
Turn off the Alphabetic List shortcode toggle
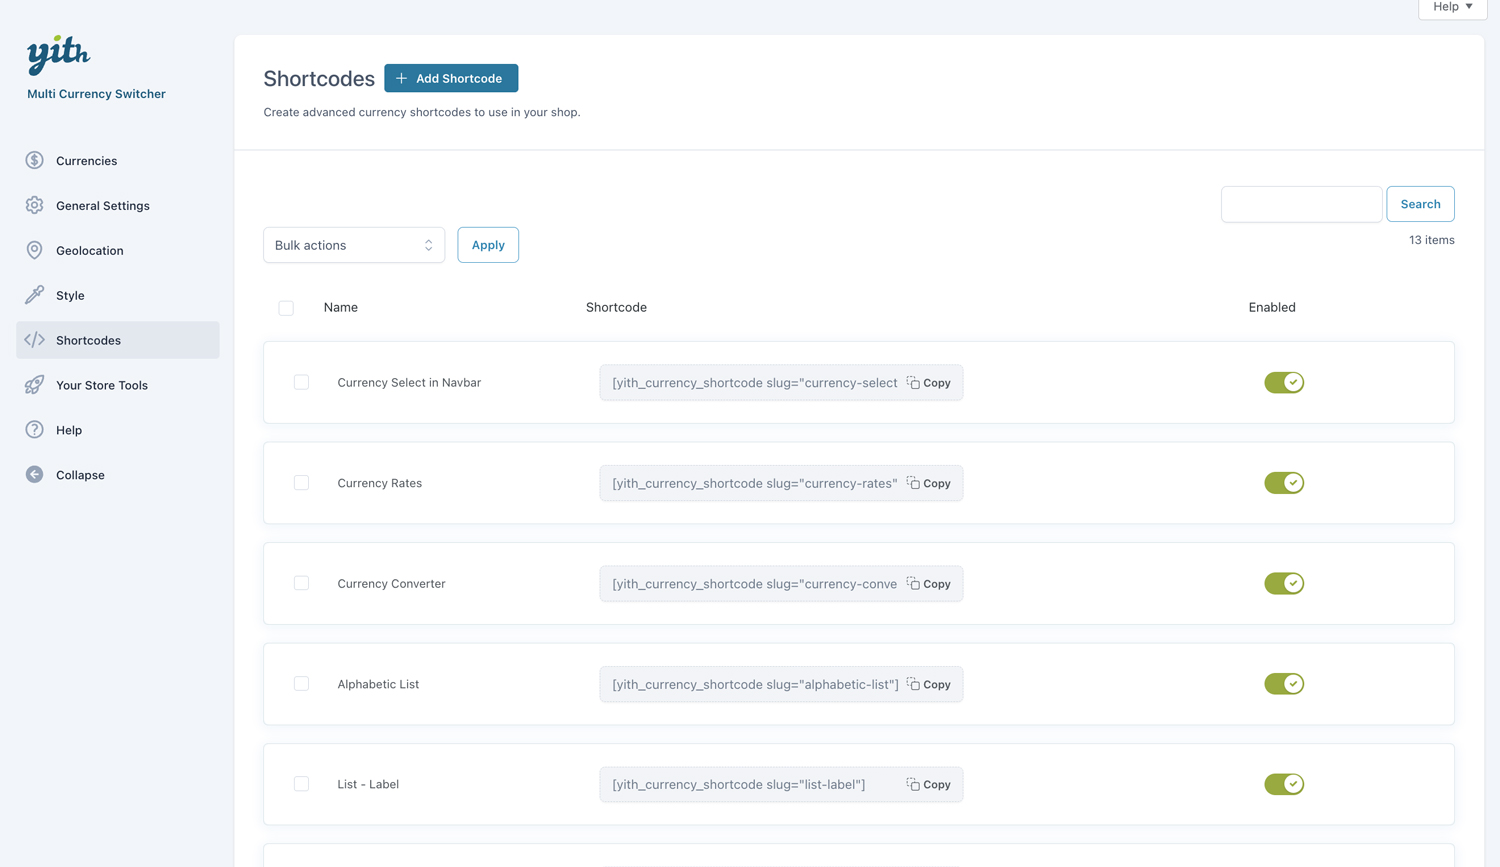point(1283,684)
